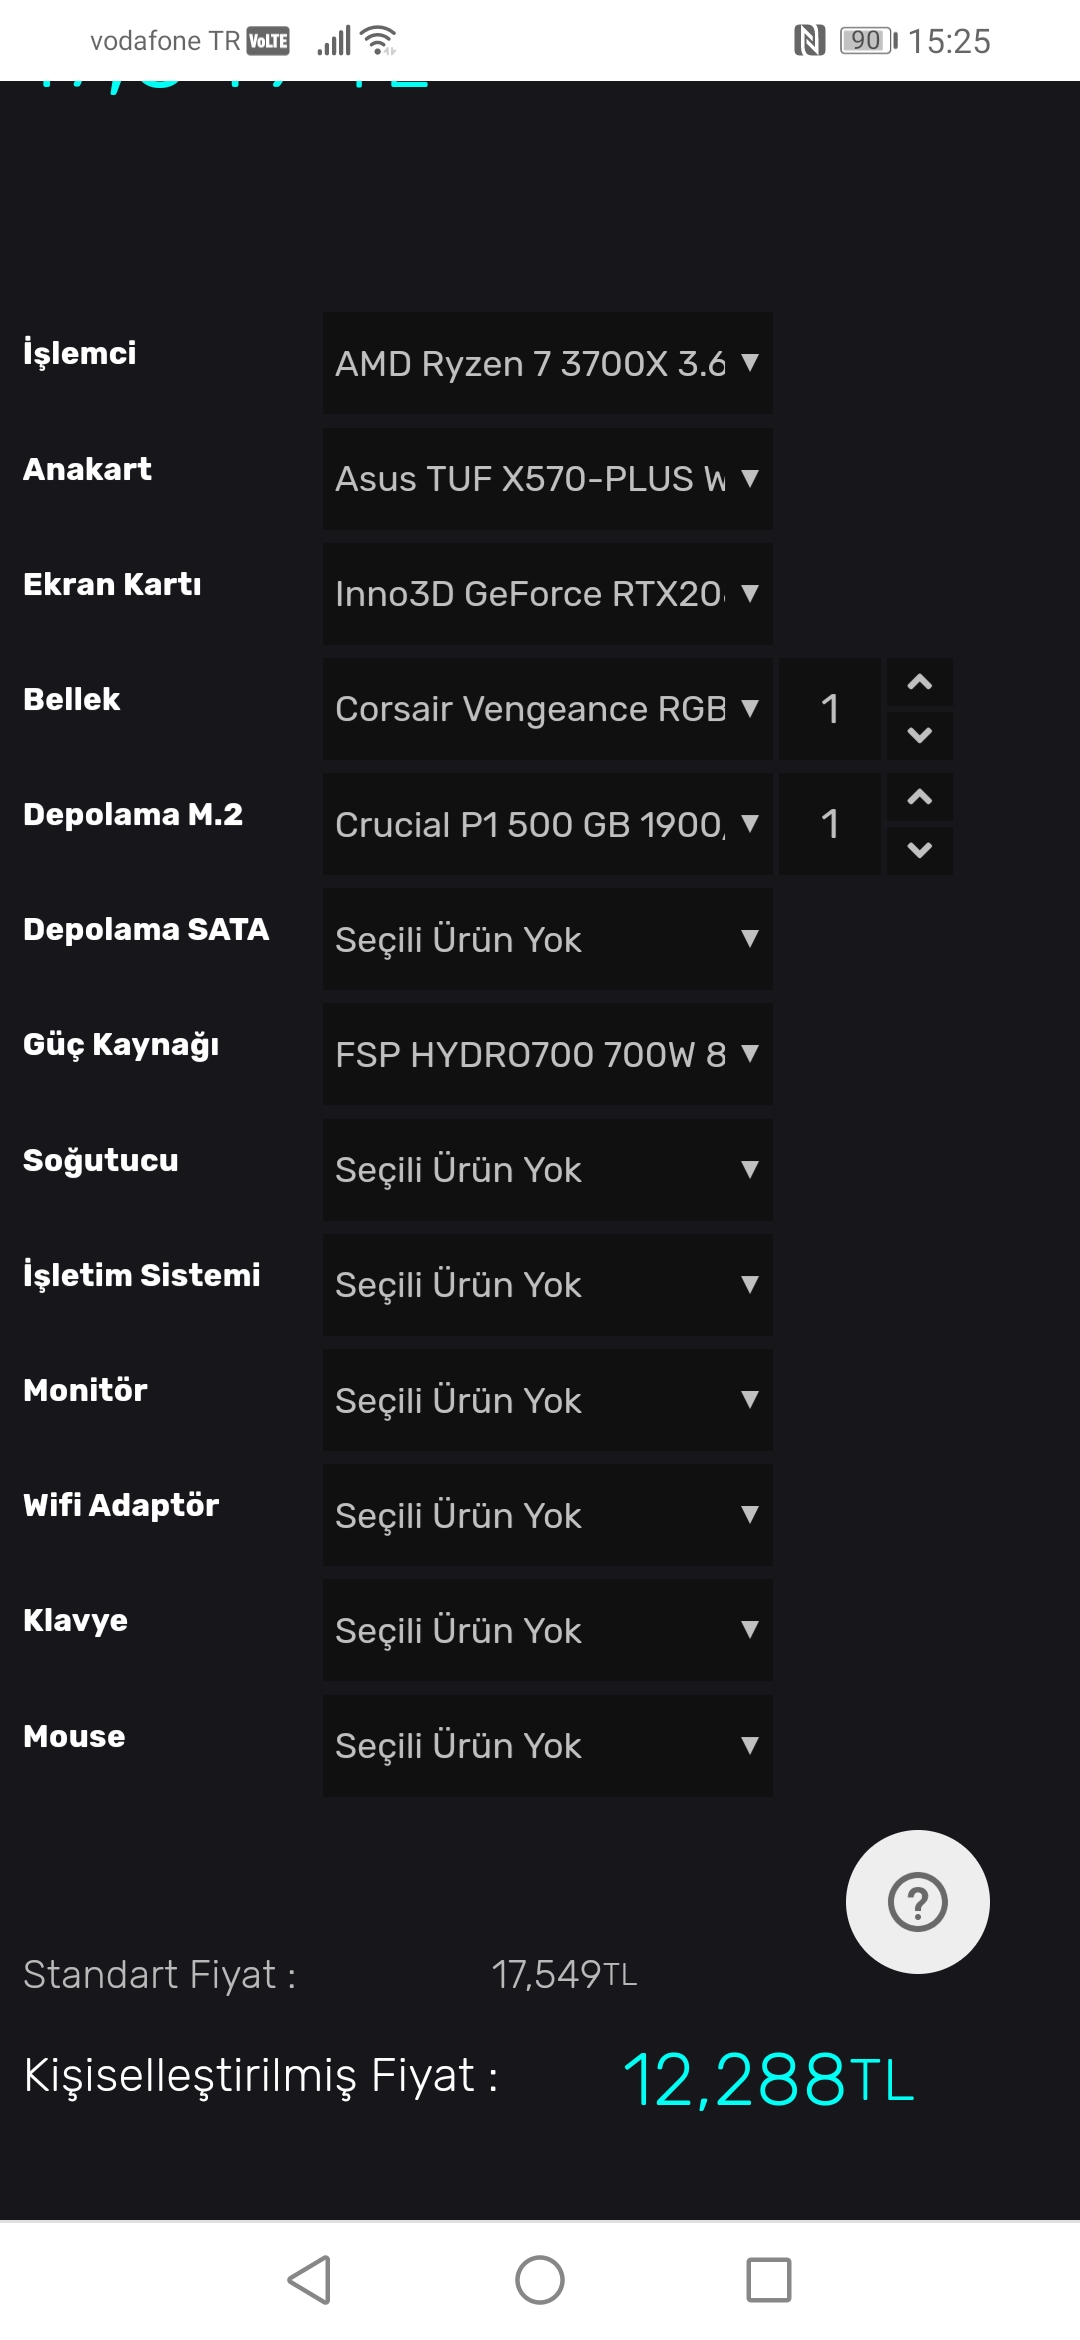Increase Bellek quantity with up arrow

click(919, 683)
